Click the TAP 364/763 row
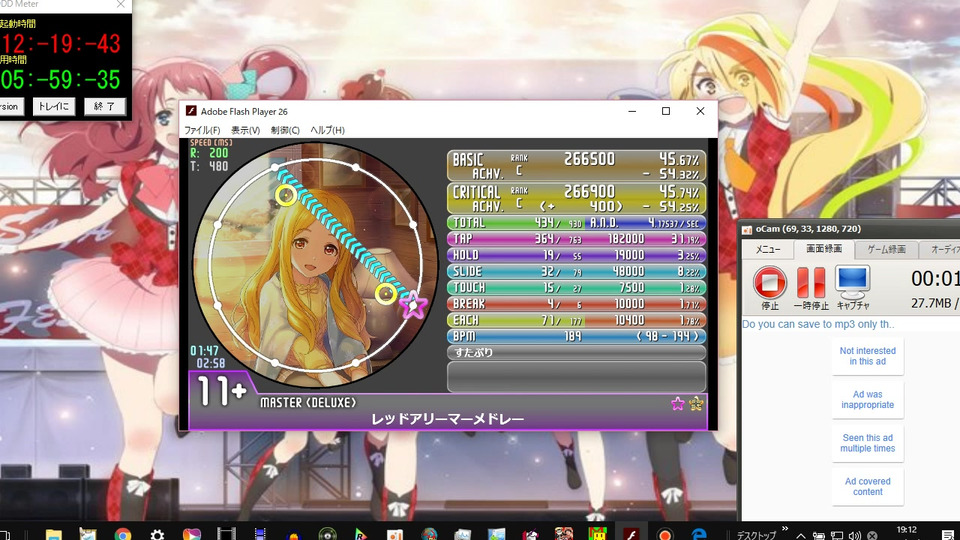The width and height of the screenshot is (960, 540). pyautogui.click(x=576, y=239)
